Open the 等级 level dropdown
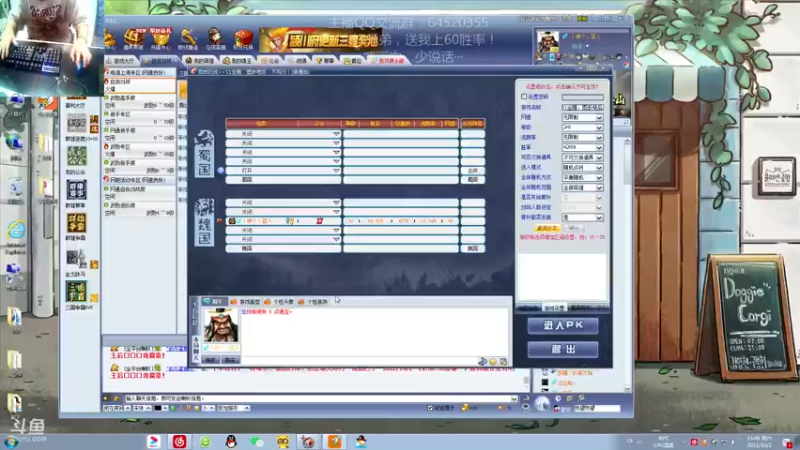The image size is (800, 450). coord(582,128)
